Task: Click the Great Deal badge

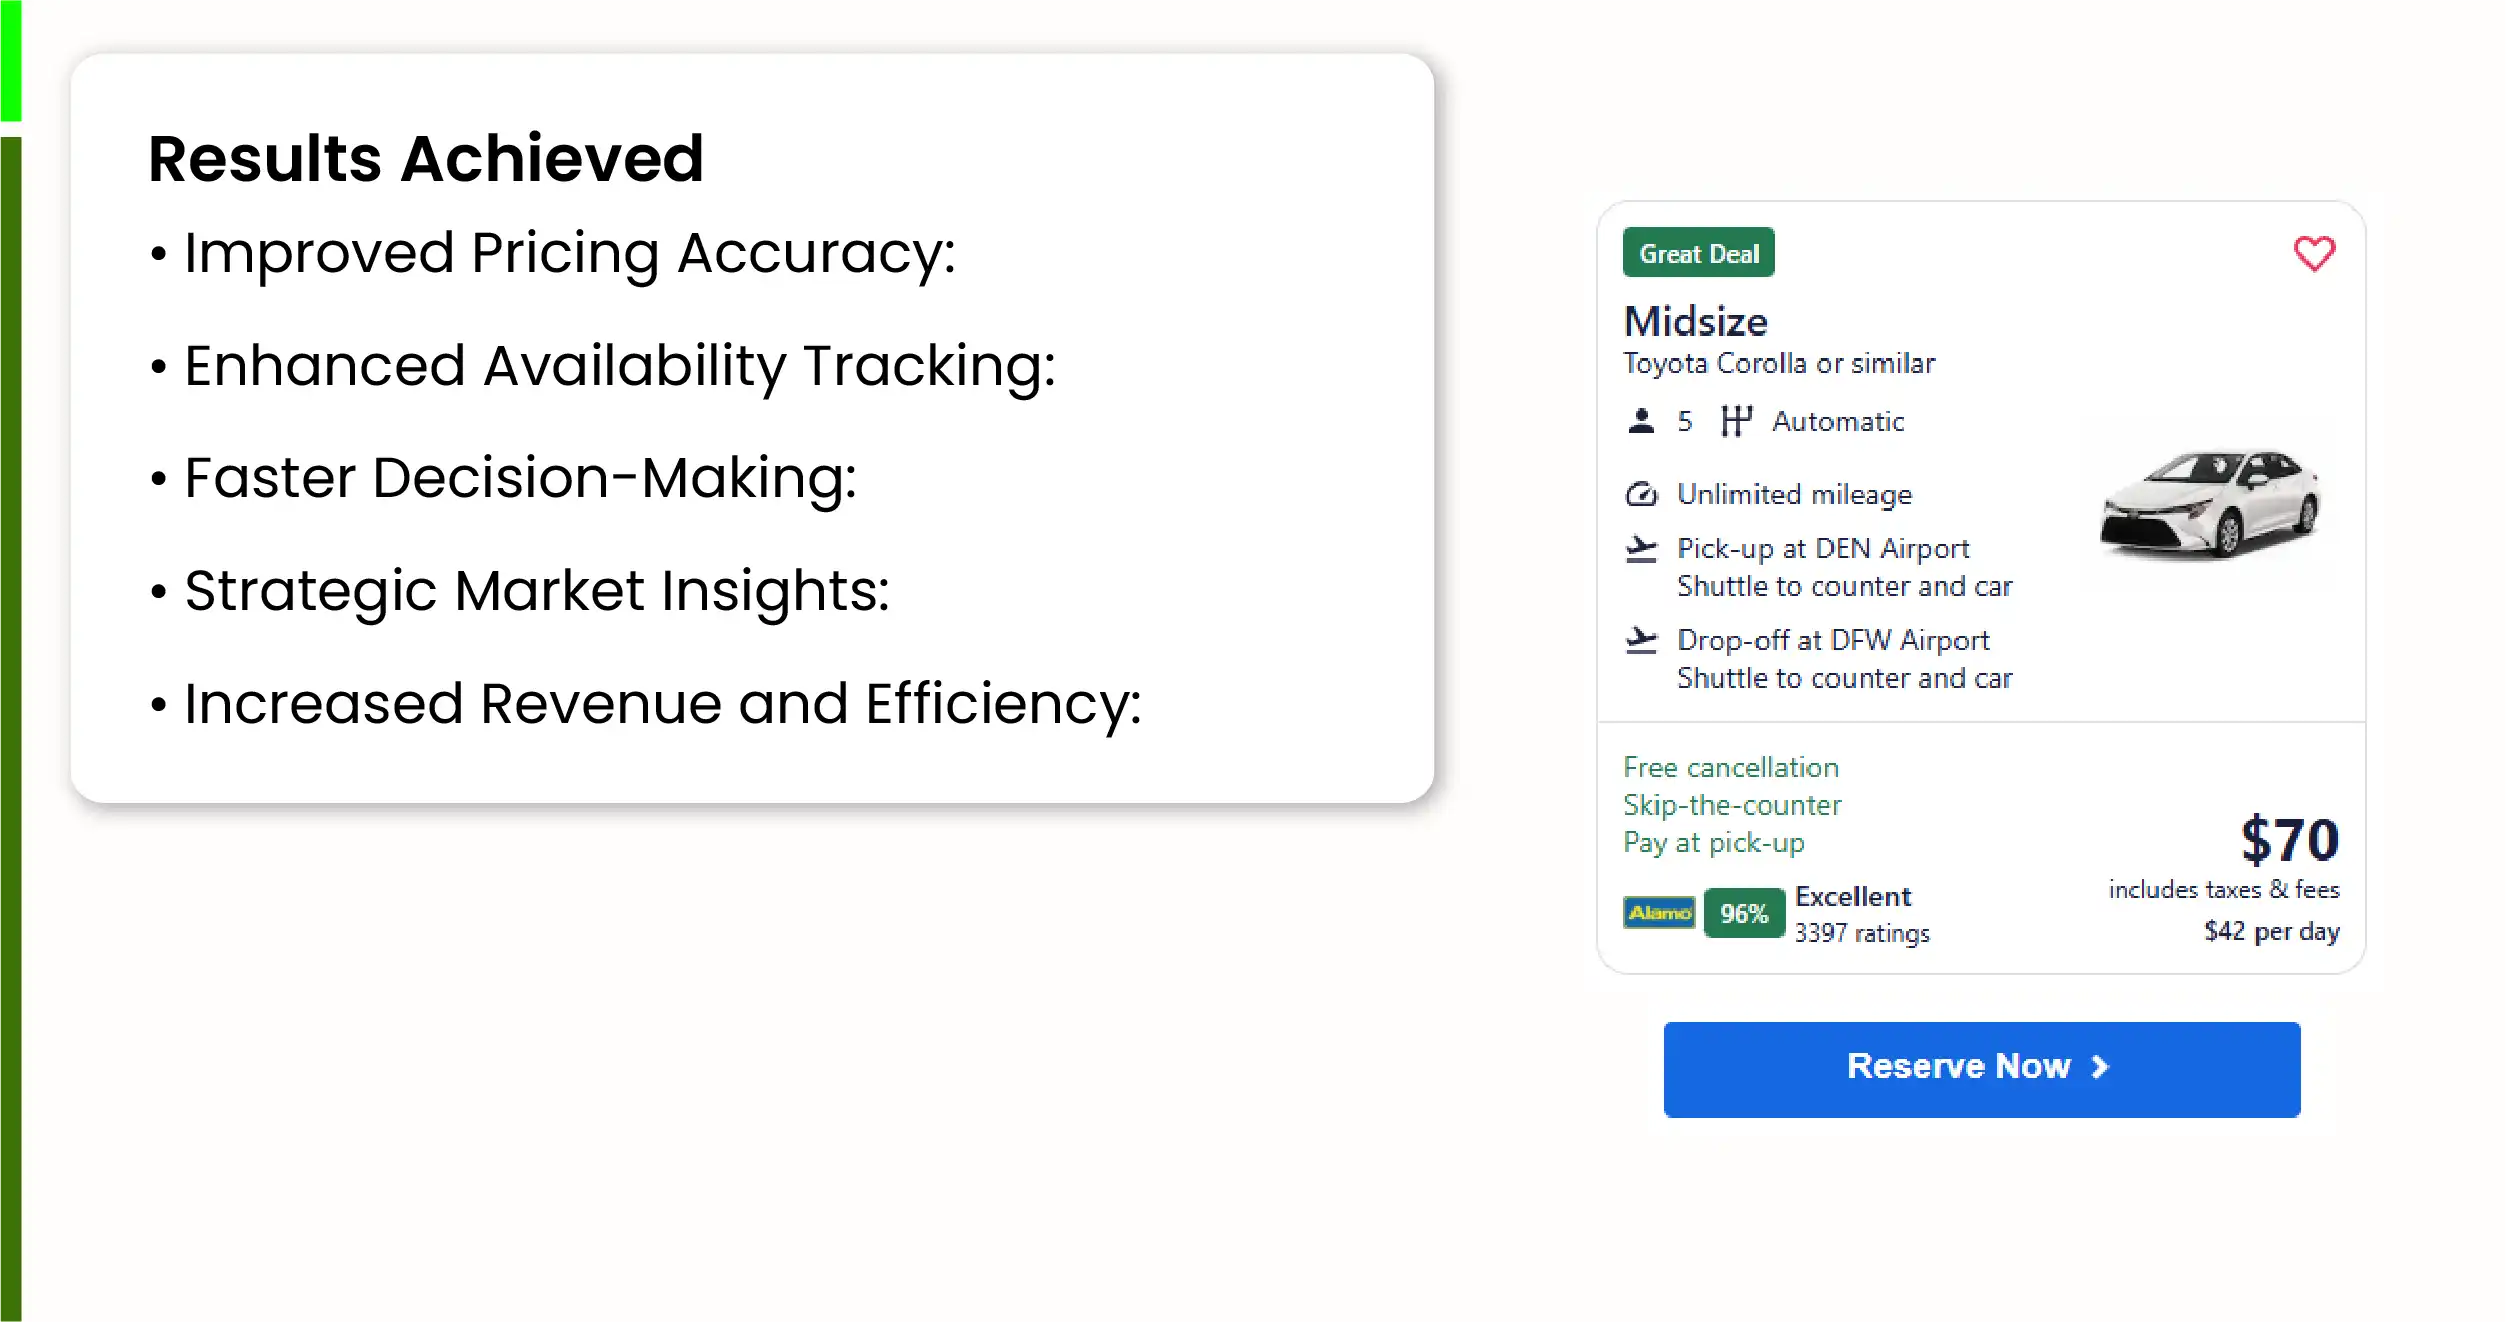Action: [1698, 253]
